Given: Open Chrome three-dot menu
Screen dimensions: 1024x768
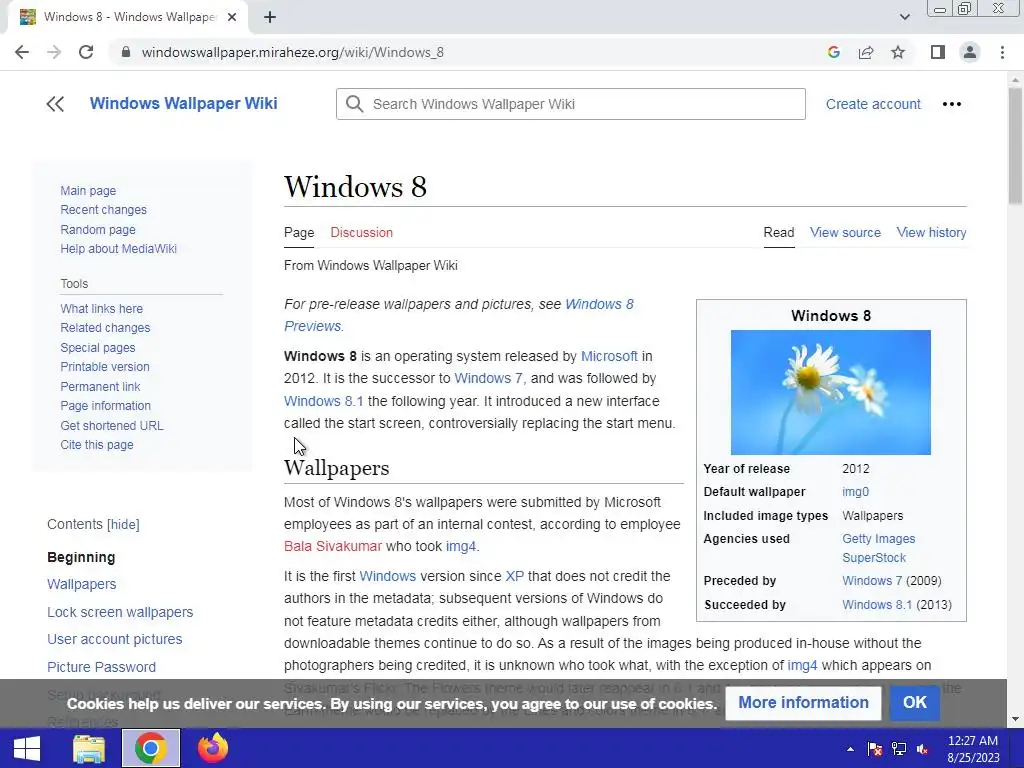Looking at the screenshot, I should coord(1002,52).
